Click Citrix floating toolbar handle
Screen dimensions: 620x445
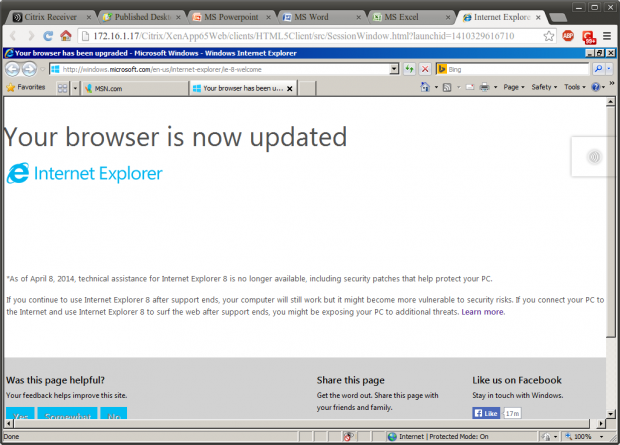point(594,157)
